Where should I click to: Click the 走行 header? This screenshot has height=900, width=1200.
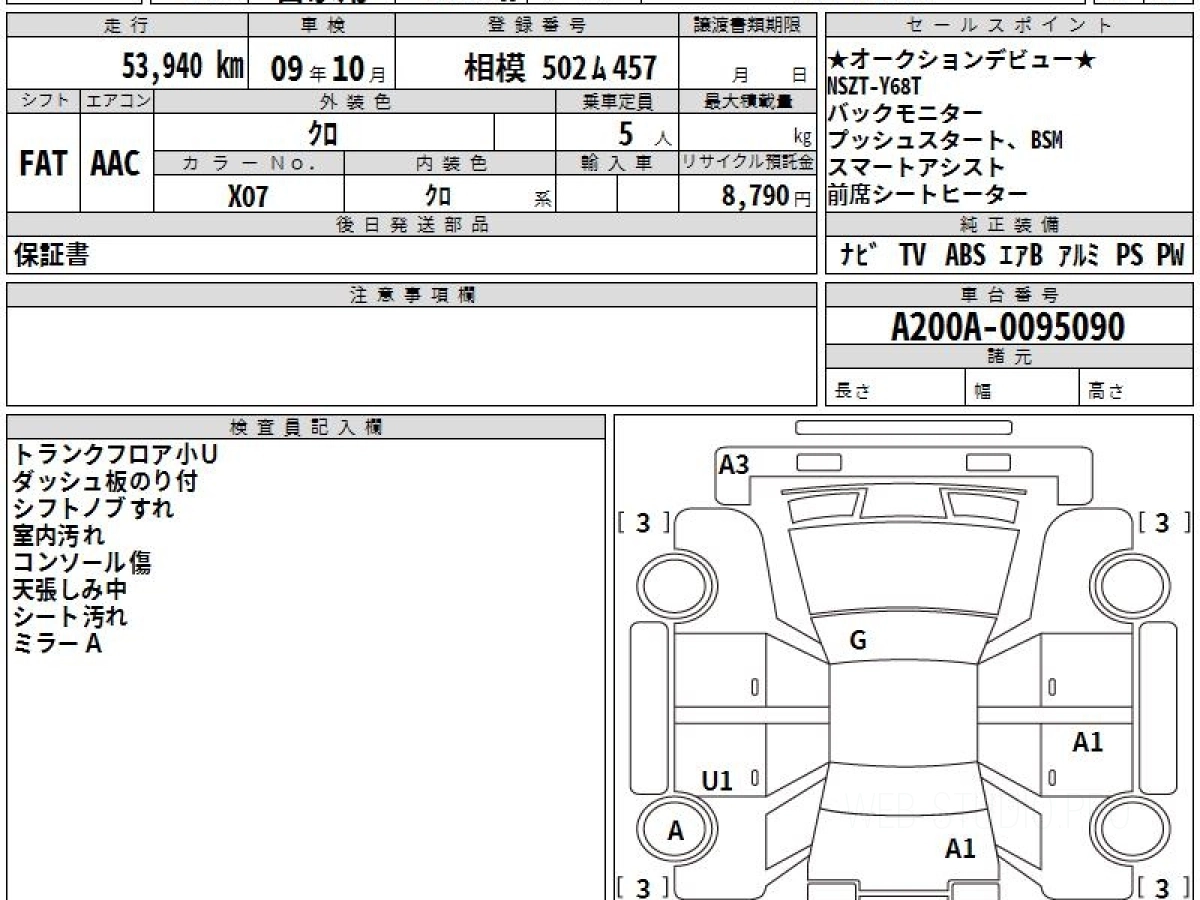[x=126, y=26]
